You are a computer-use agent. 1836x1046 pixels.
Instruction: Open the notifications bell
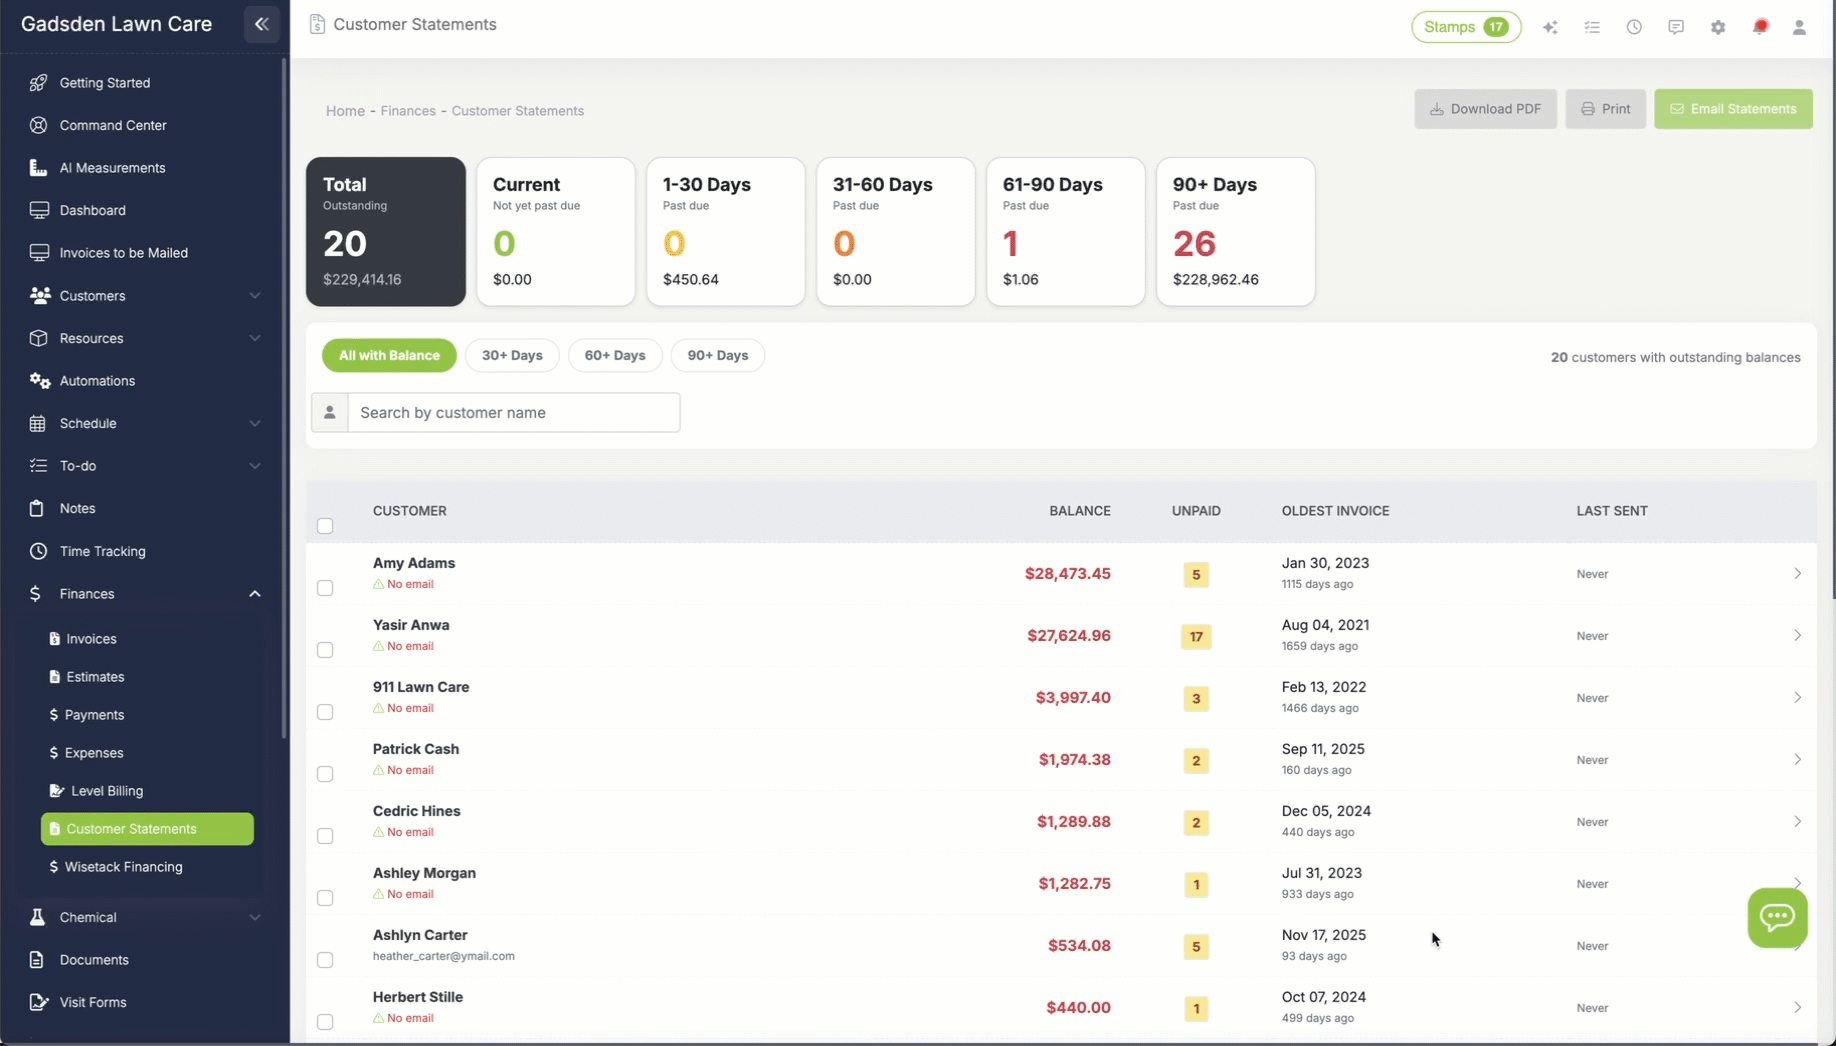click(1760, 27)
